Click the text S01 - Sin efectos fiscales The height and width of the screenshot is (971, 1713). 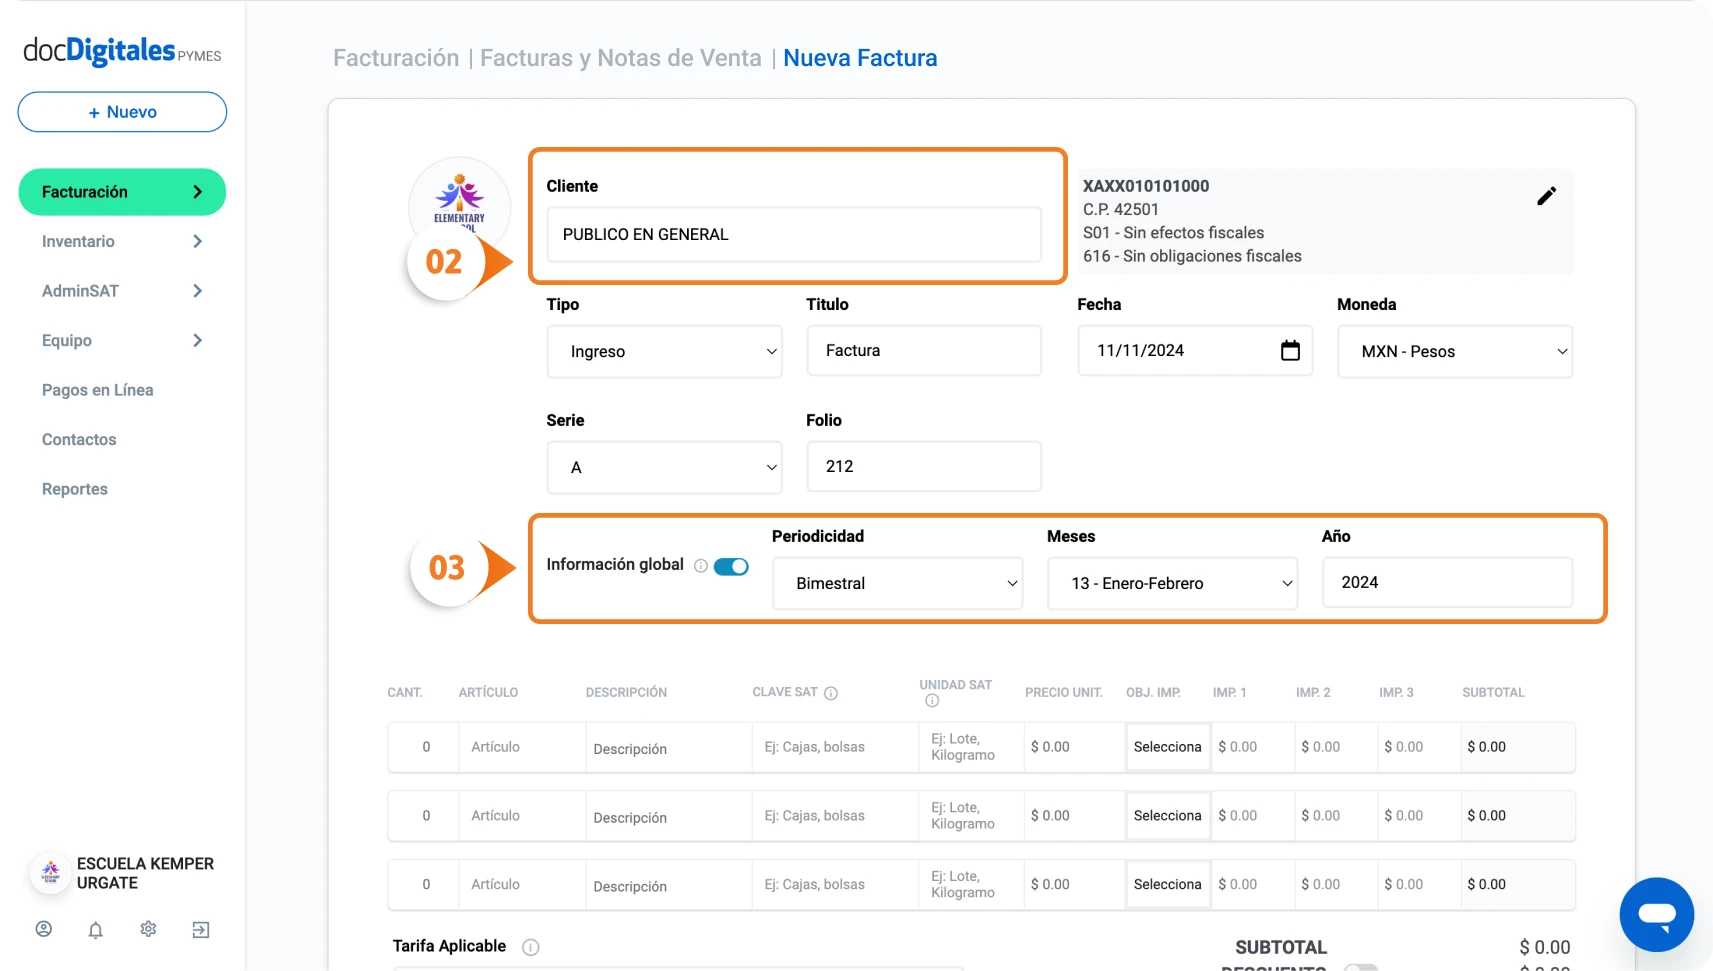click(x=1173, y=233)
